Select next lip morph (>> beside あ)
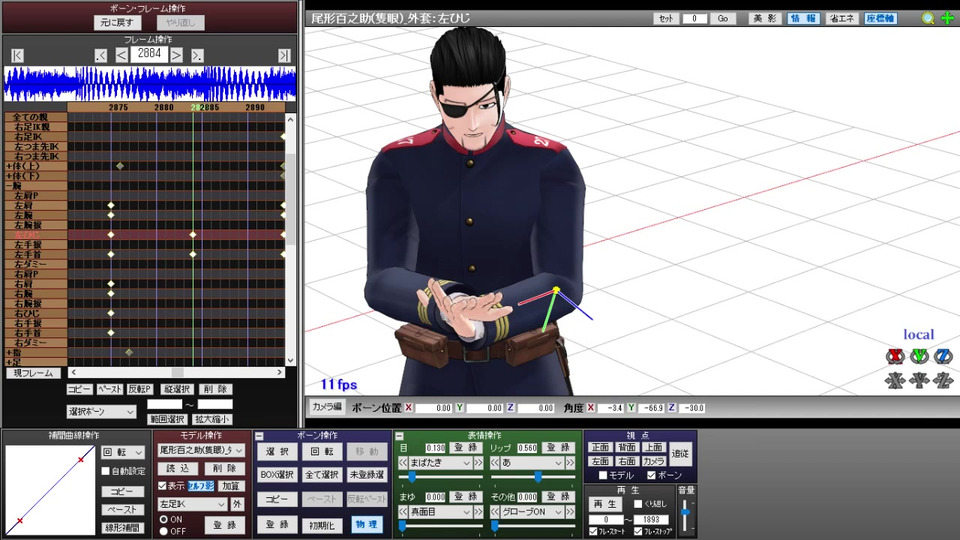The image size is (960, 540). pyautogui.click(x=570, y=463)
